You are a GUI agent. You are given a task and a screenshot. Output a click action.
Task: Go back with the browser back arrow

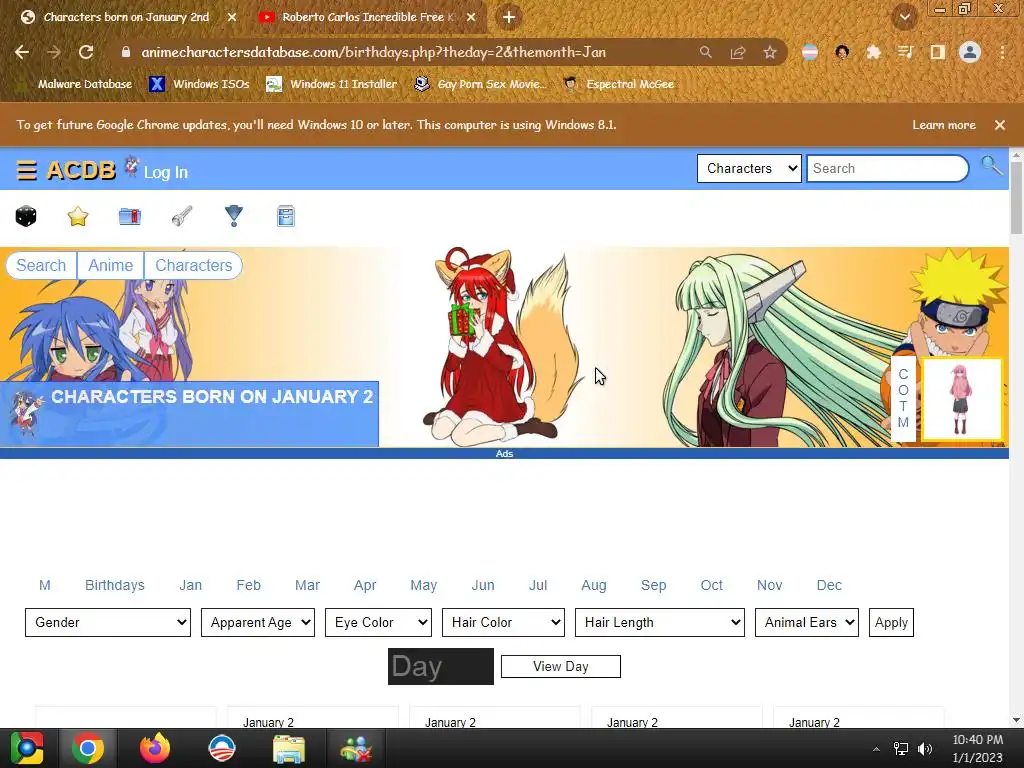click(22, 52)
